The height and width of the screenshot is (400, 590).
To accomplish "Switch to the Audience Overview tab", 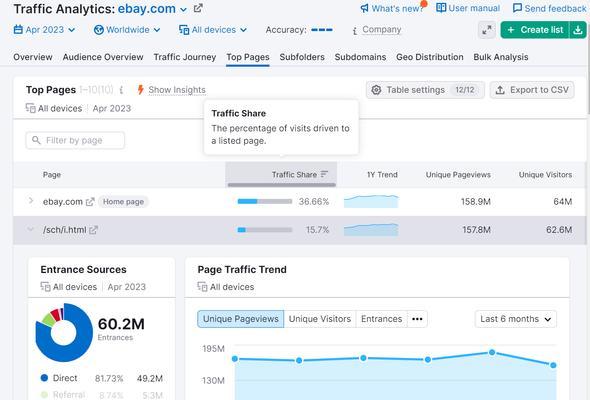I will click(x=103, y=57).
